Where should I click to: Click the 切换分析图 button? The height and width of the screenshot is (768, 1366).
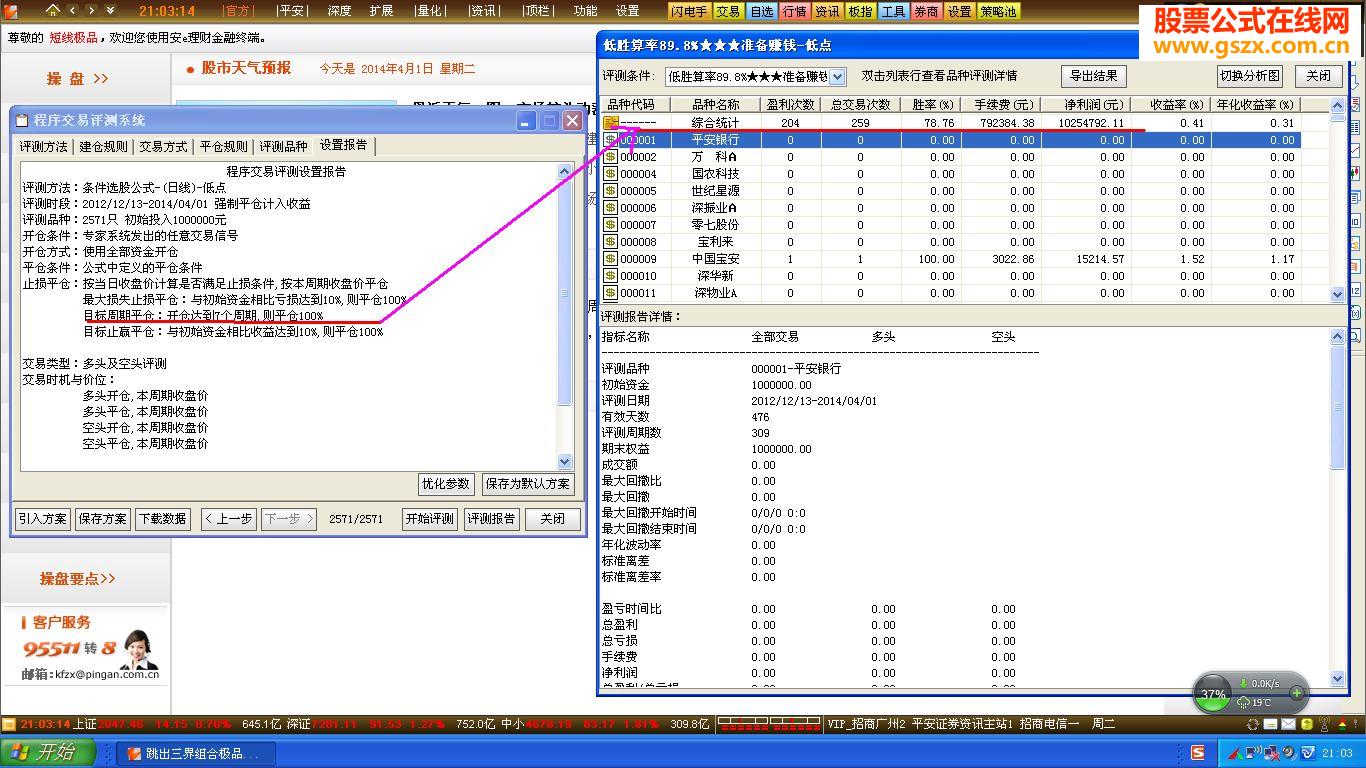pyautogui.click(x=1250, y=76)
